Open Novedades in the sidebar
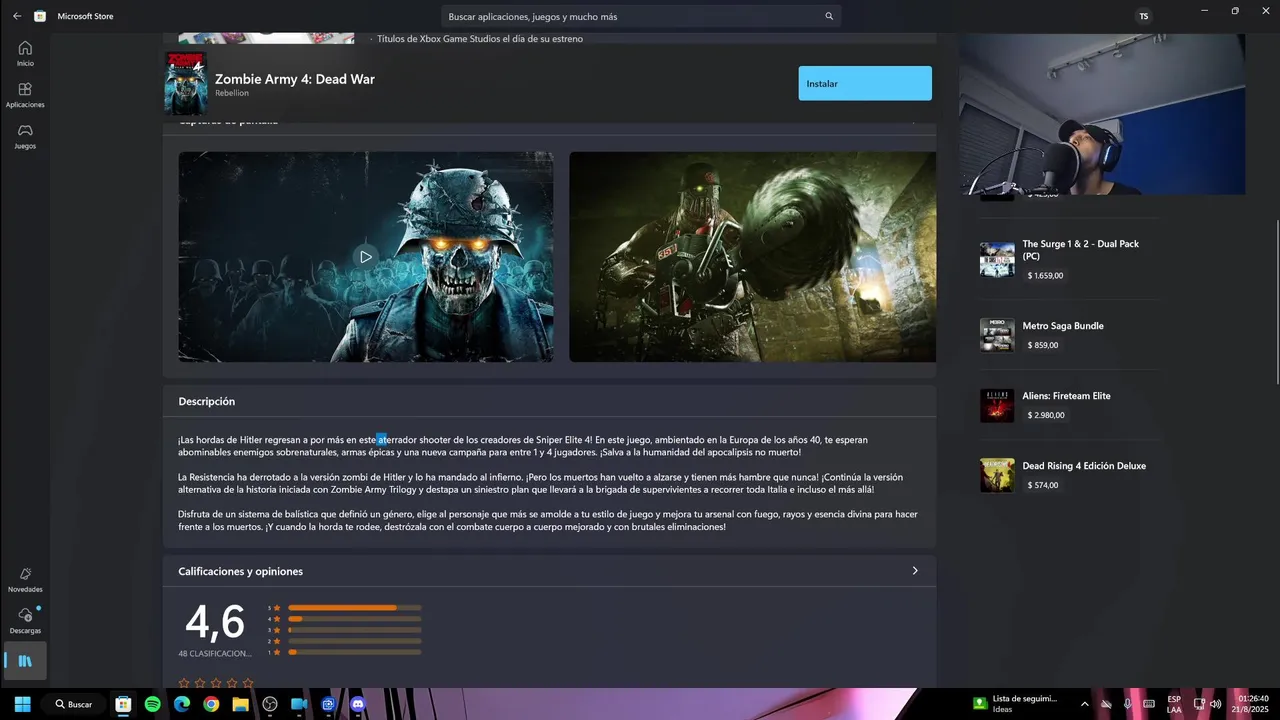The width and height of the screenshot is (1280, 720). click(x=25, y=580)
